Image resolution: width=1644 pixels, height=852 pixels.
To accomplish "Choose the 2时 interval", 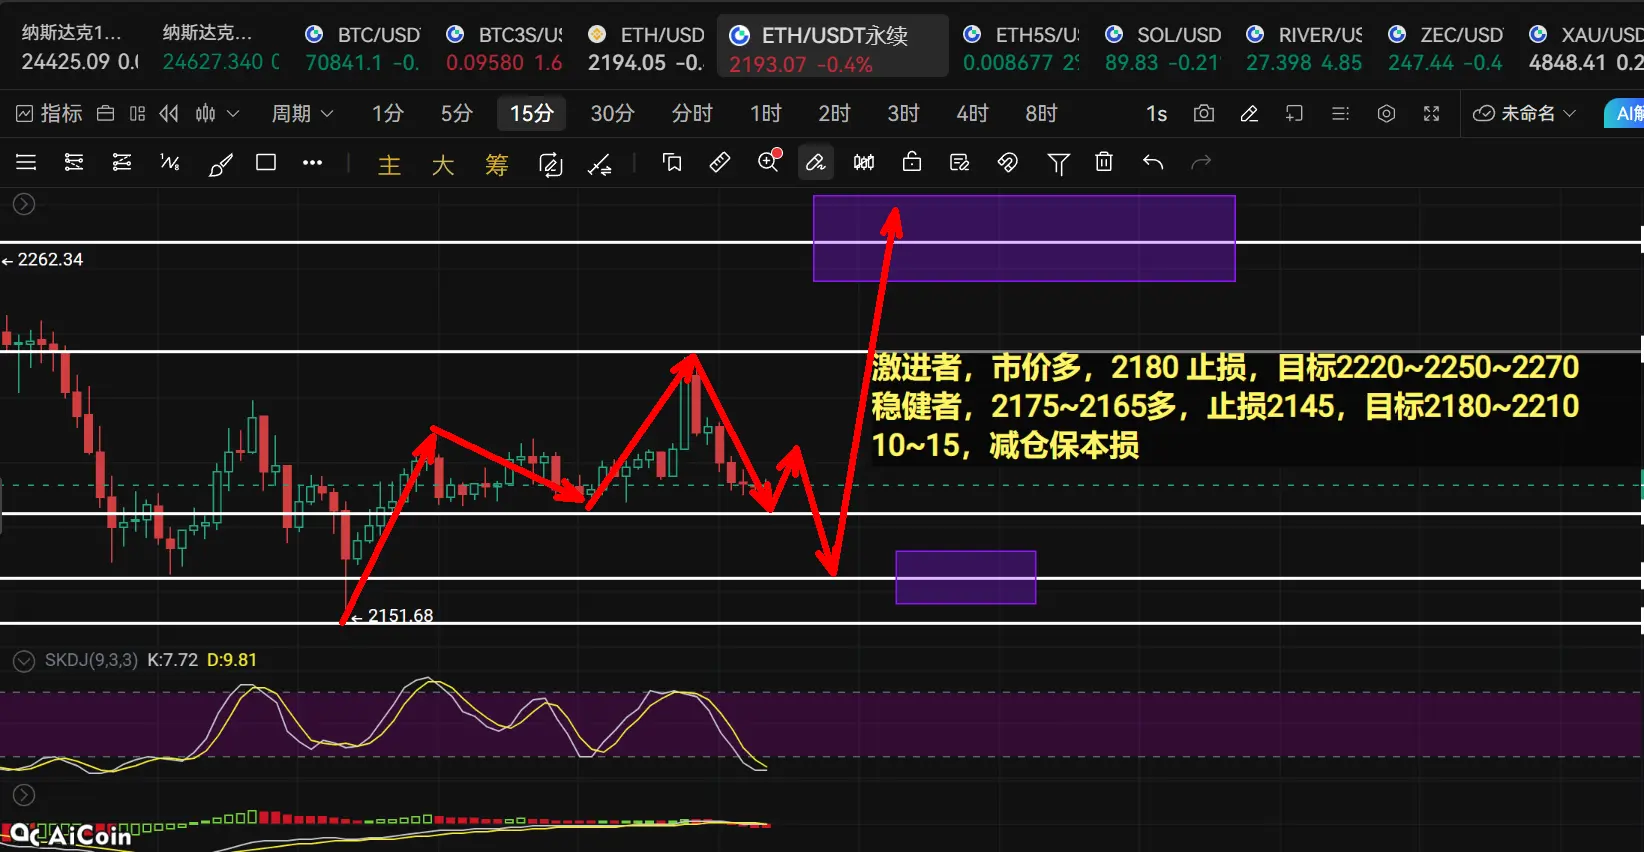I will 834,114.
